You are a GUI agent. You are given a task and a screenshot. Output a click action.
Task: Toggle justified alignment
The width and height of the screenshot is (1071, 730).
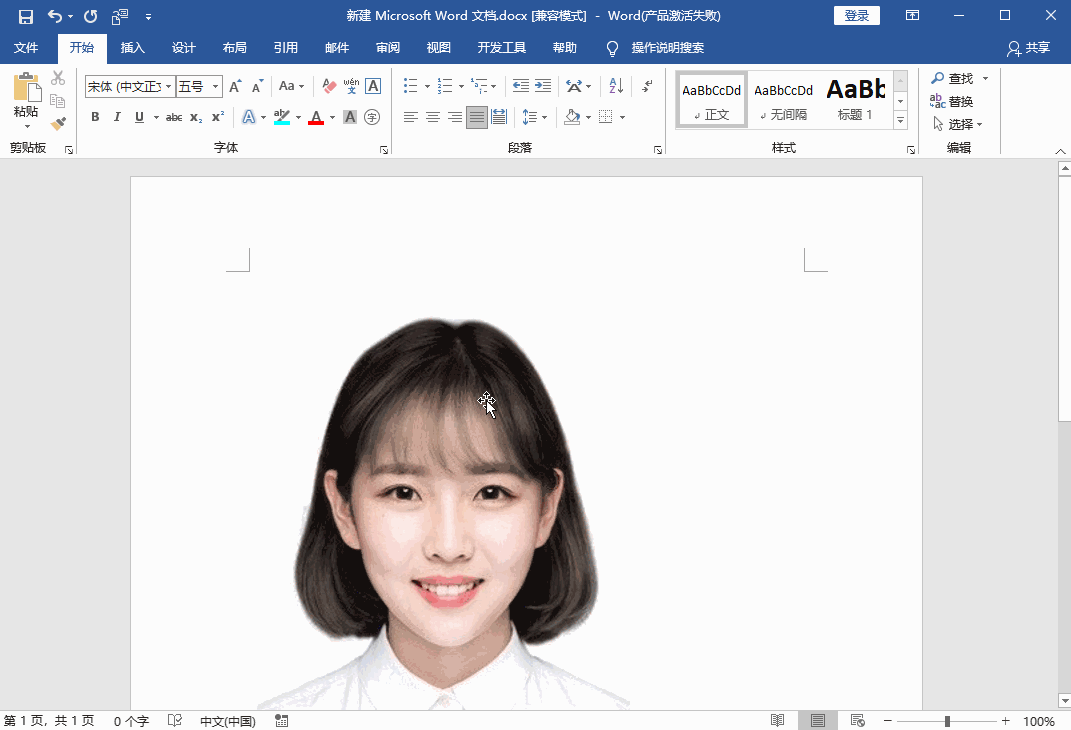(477, 117)
